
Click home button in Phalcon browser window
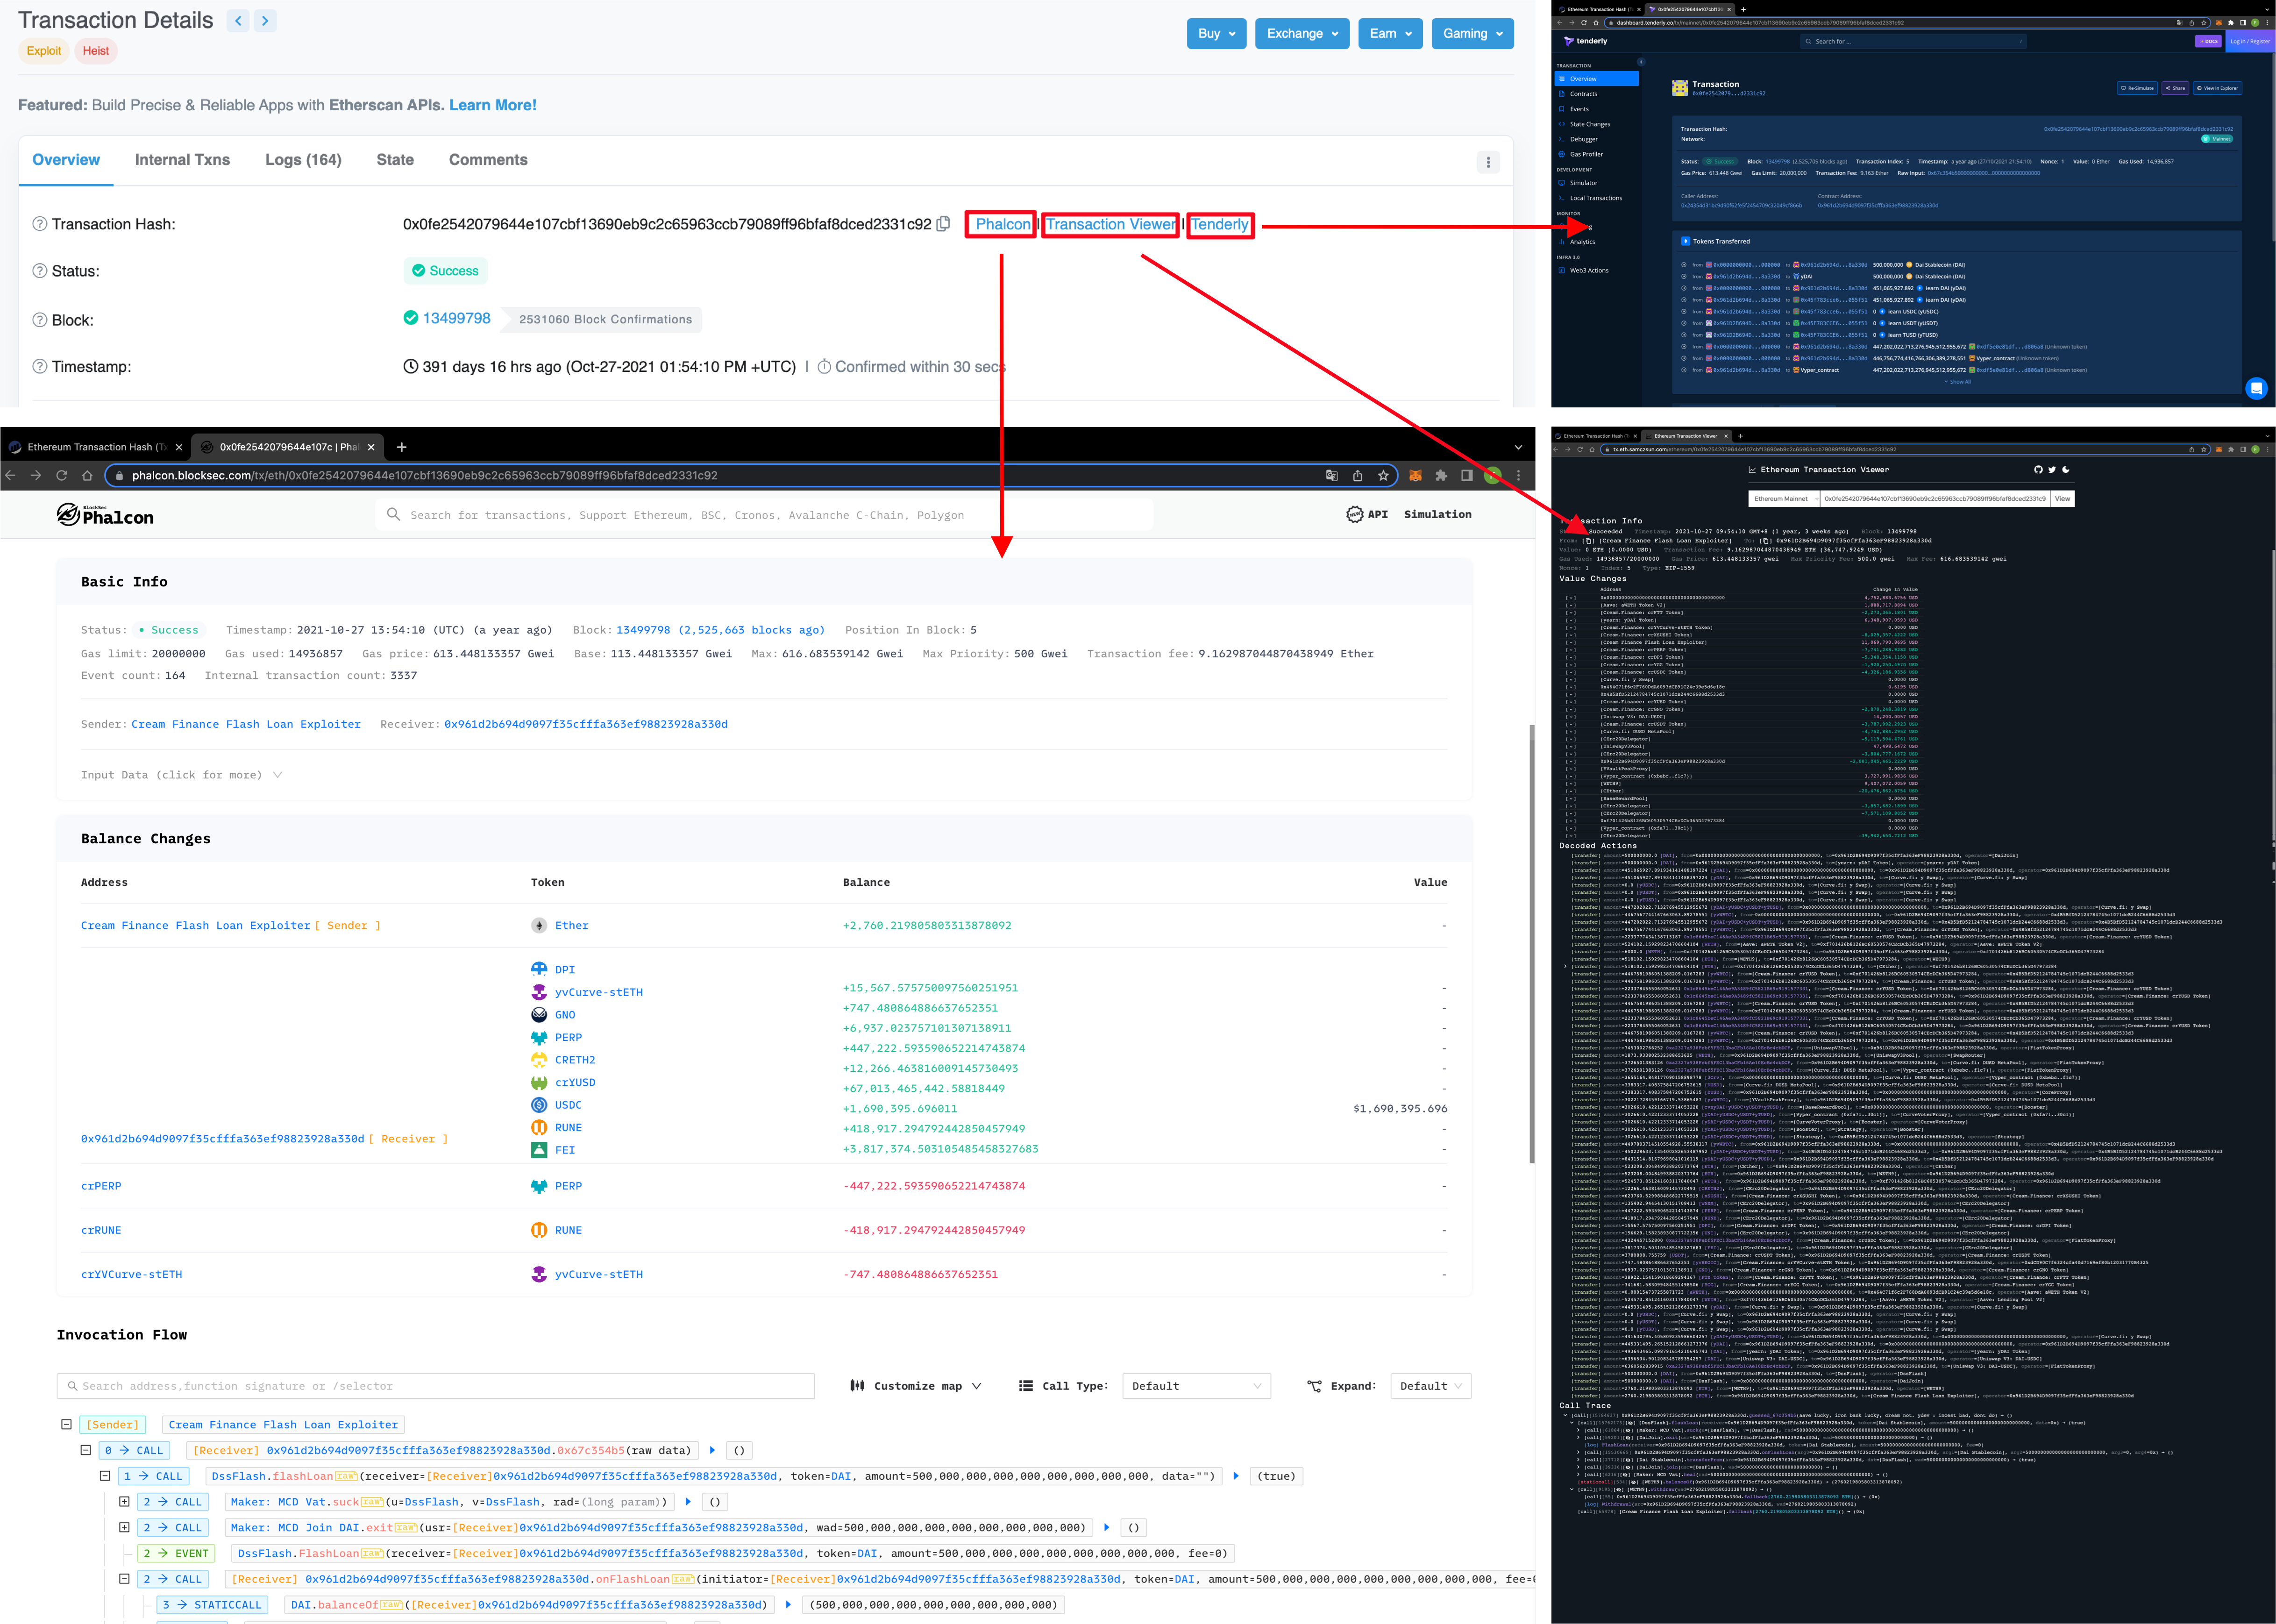87,476
